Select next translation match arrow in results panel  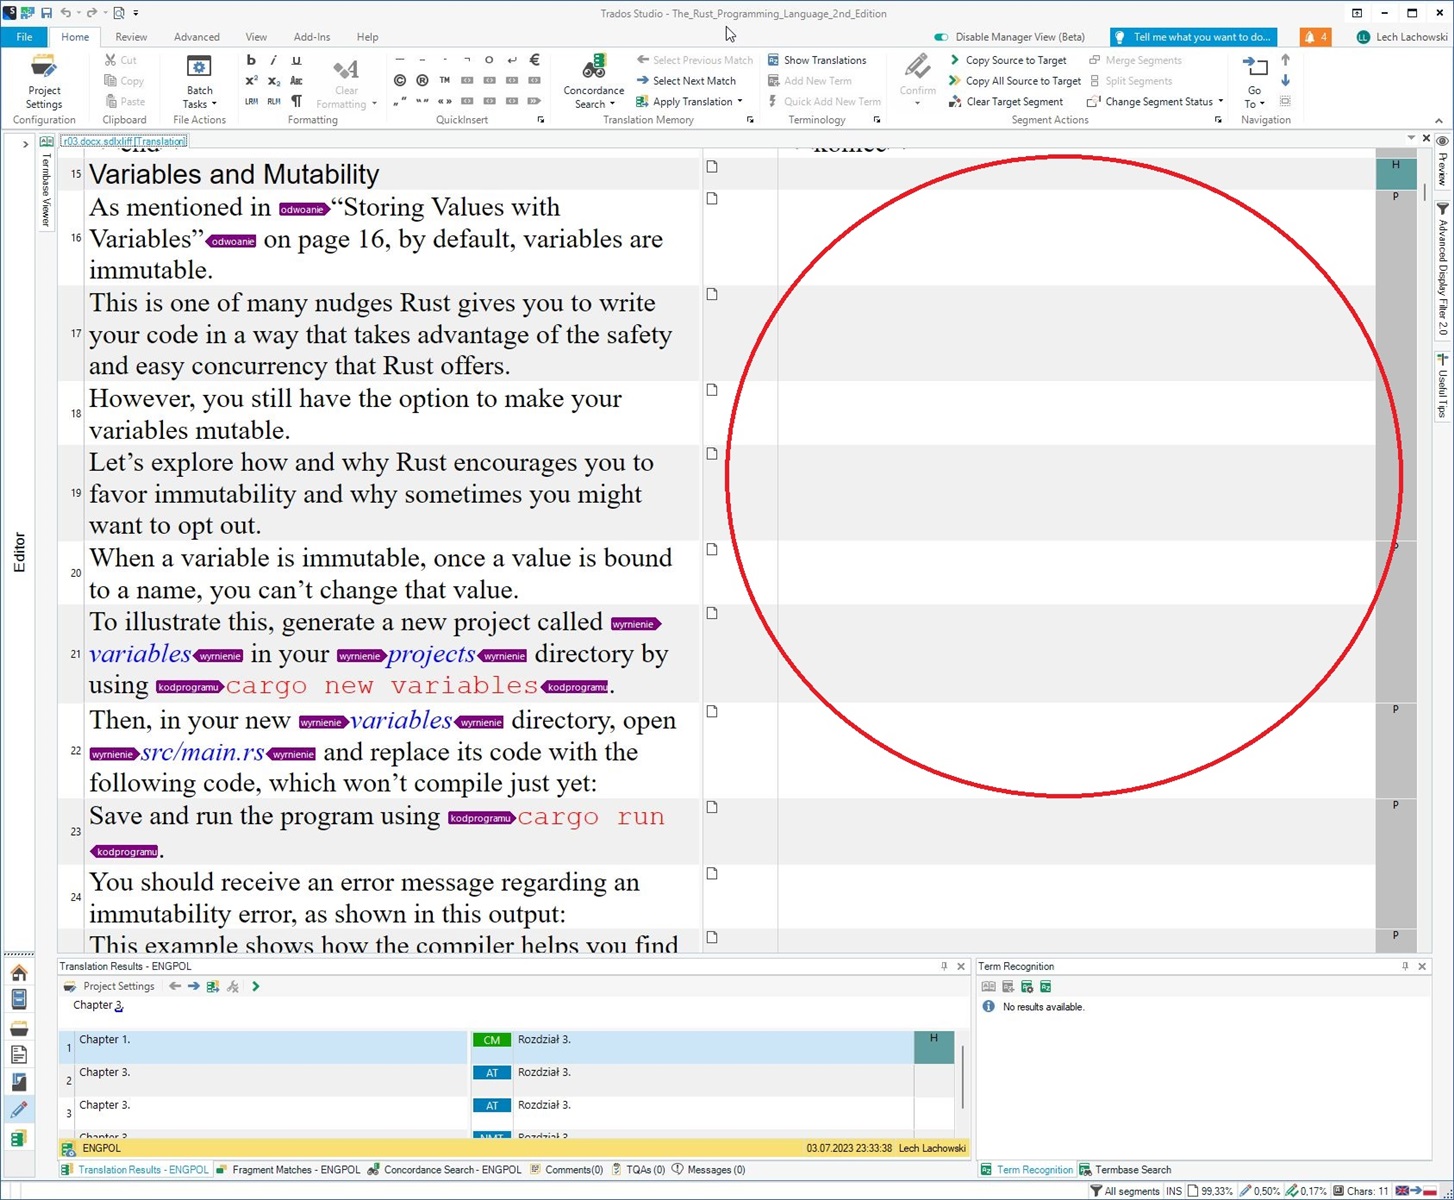(x=193, y=986)
